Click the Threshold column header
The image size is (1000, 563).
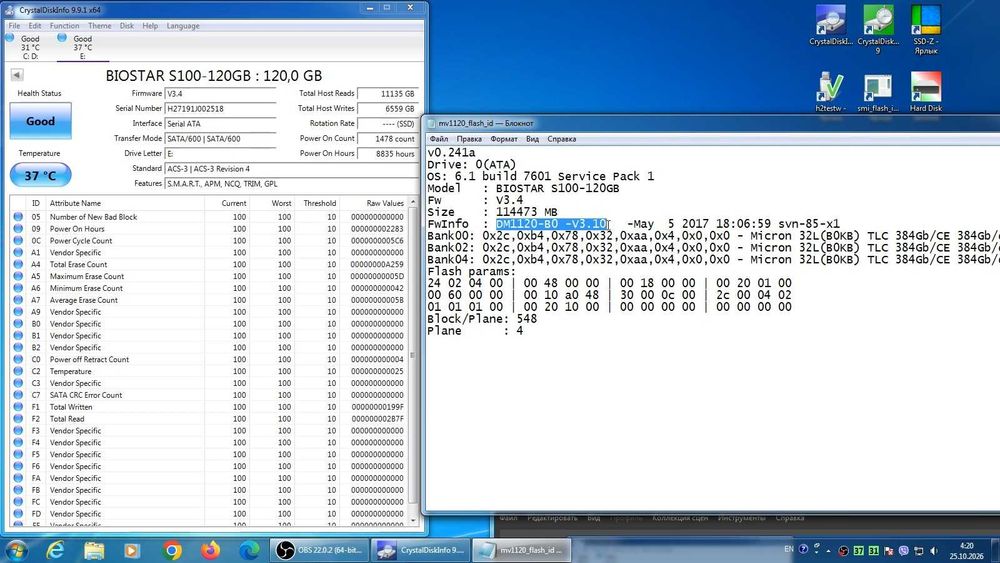(317, 203)
